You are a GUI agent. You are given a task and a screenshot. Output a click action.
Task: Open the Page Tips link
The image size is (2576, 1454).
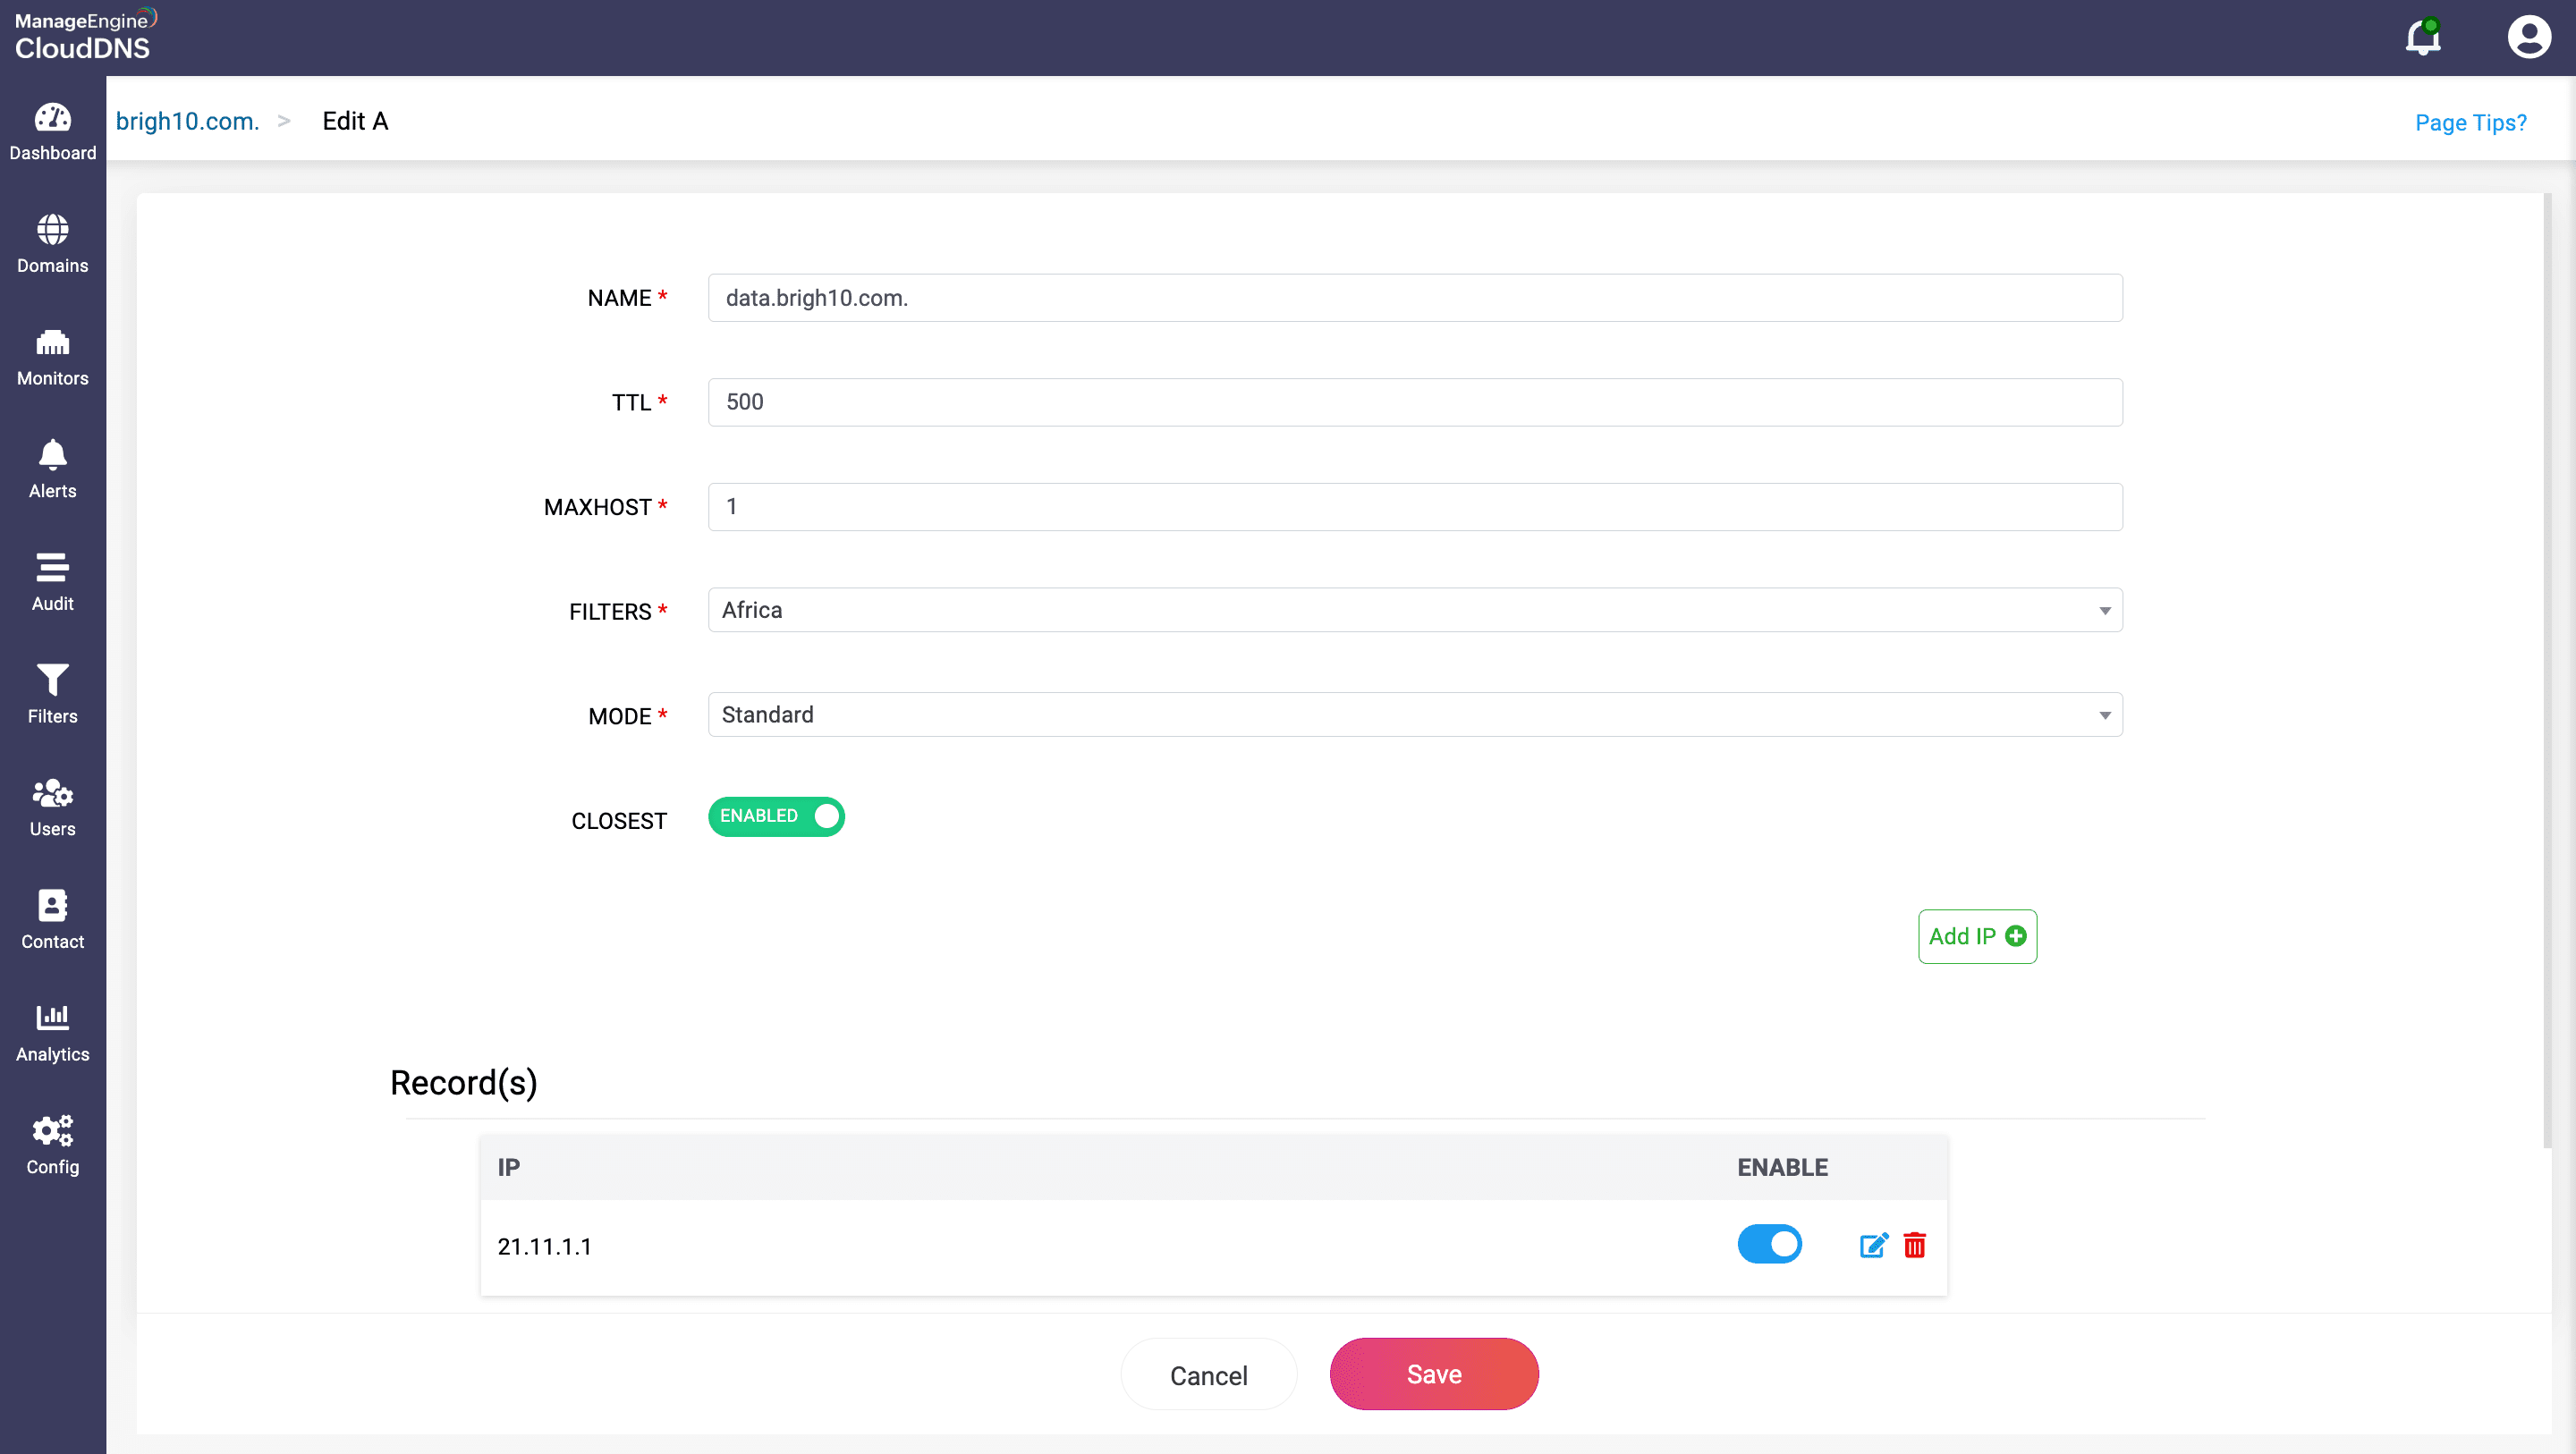[x=2470, y=122]
